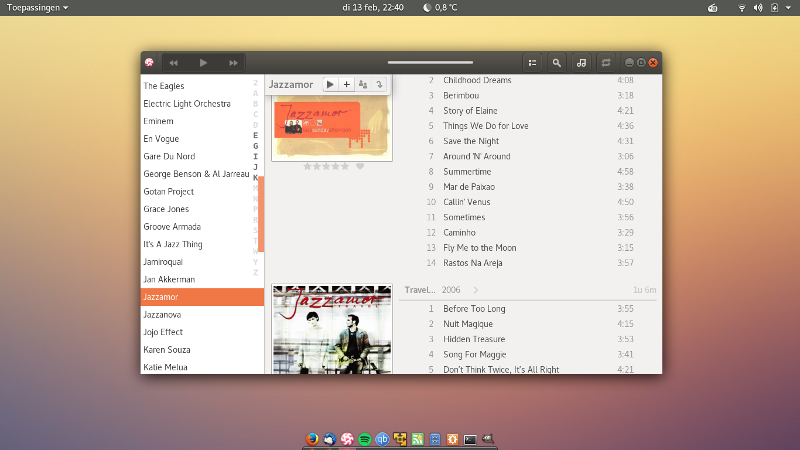Start playback with the play button in header bar
Screen dimensions: 800x450
tap(203, 63)
